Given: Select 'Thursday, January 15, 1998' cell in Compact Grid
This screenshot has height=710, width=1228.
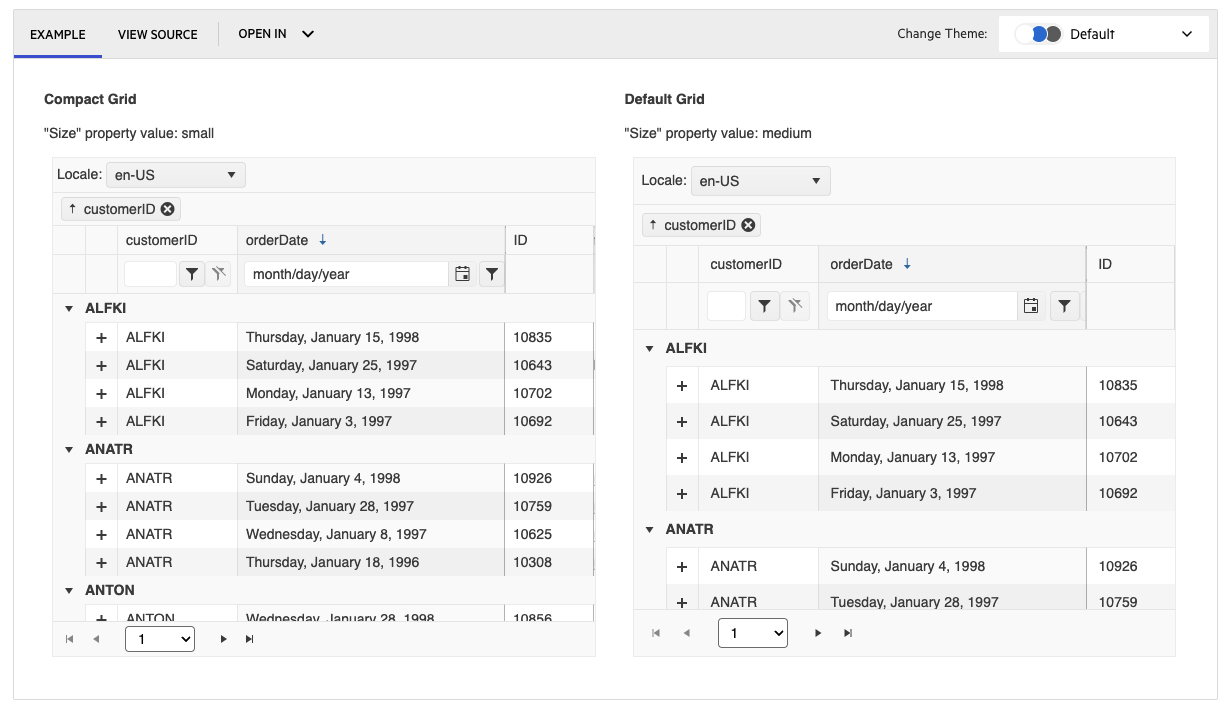Looking at the screenshot, I should tap(371, 338).
